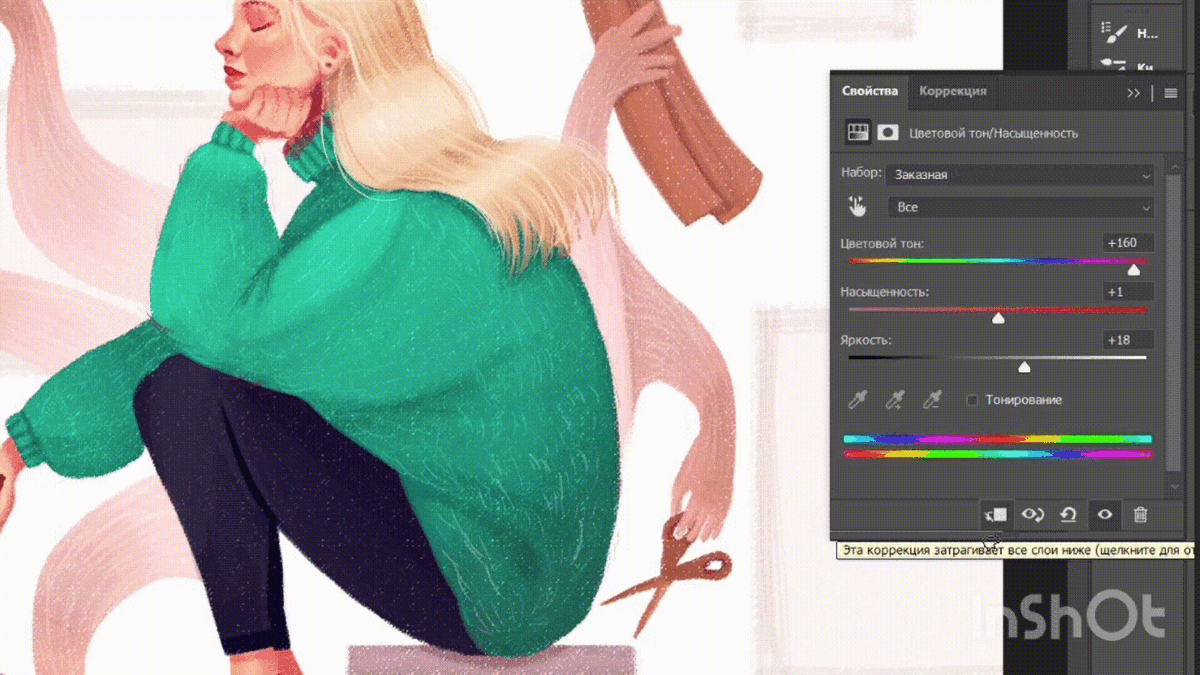Viewport: 1200px width, 675px height.
Task: Click the Цветовой тон value field +160
Action: click(x=1128, y=243)
